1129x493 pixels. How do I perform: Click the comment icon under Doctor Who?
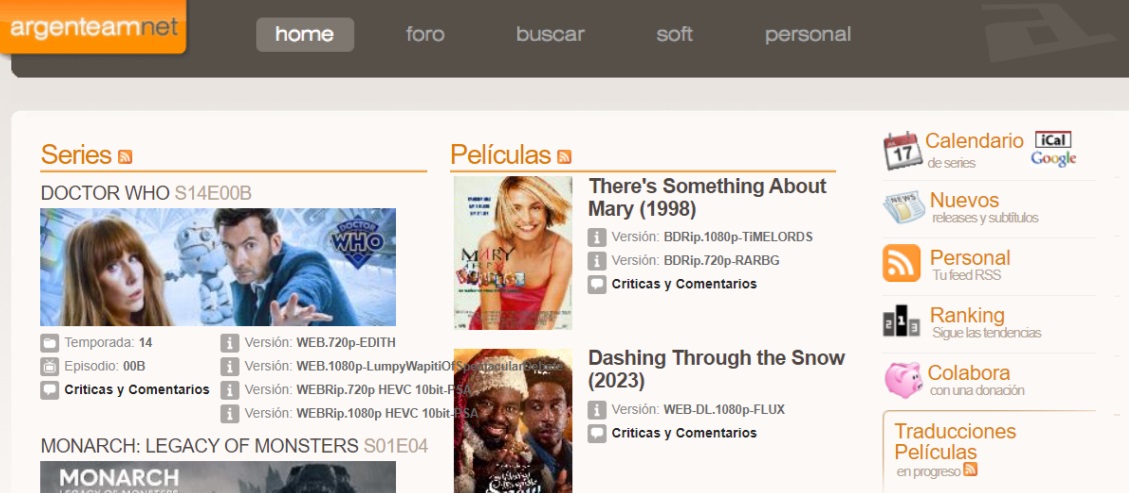pos(50,390)
